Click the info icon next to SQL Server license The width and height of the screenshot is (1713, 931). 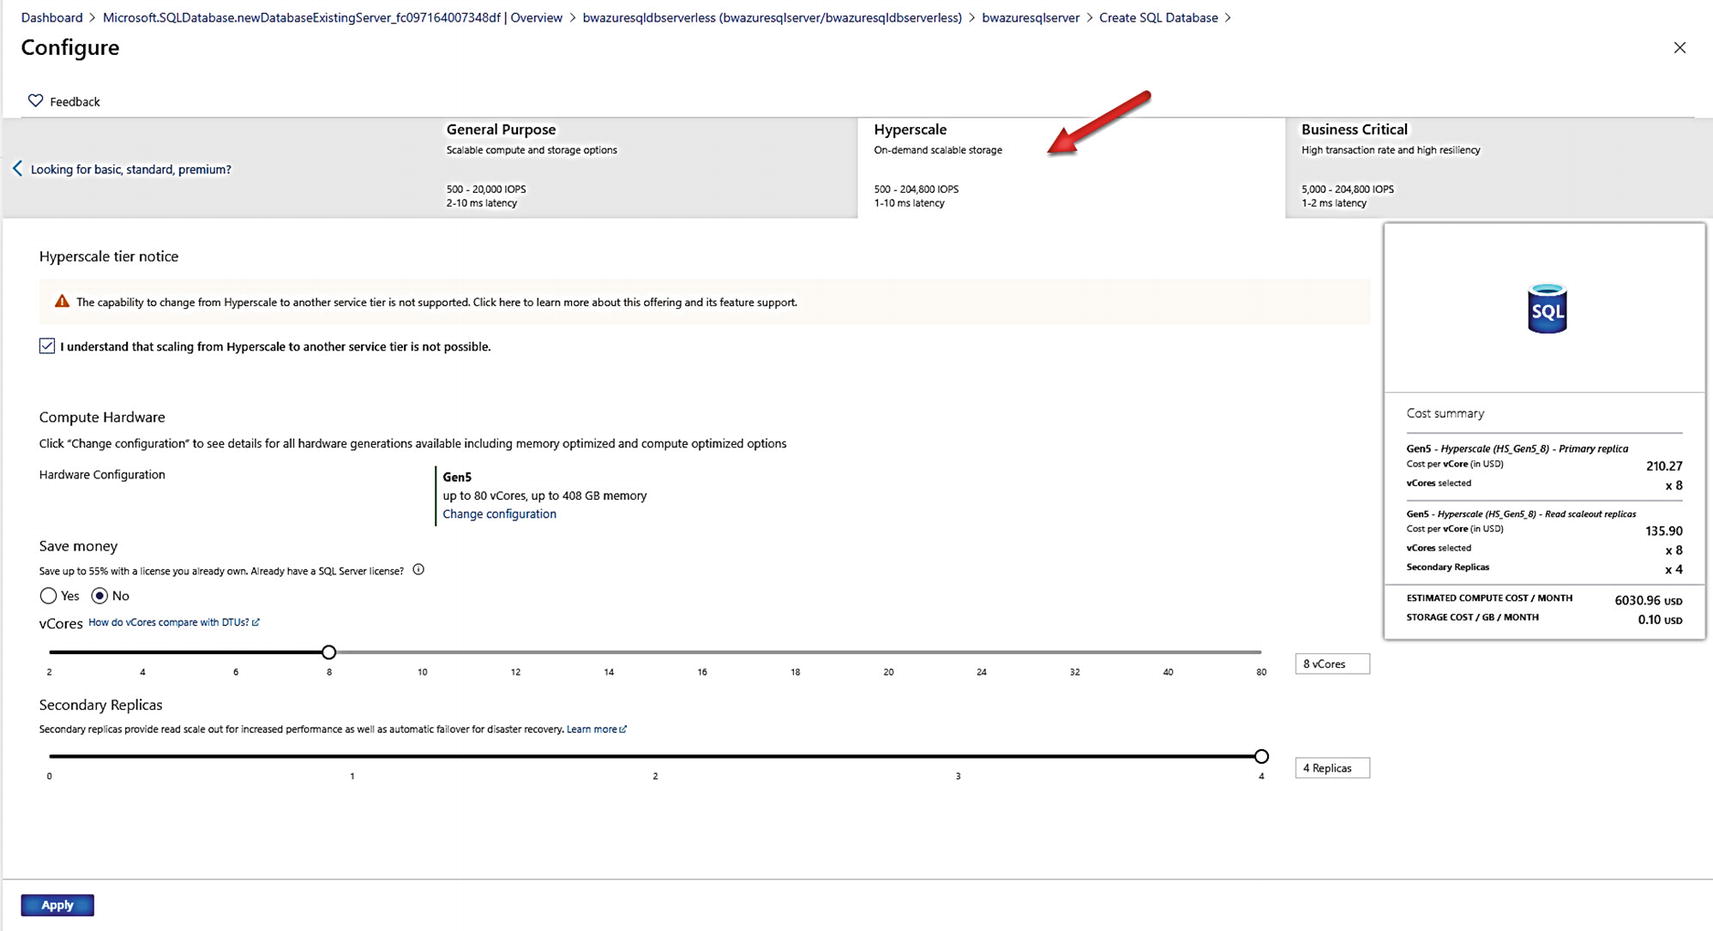pyautogui.click(x=419, y=570)
